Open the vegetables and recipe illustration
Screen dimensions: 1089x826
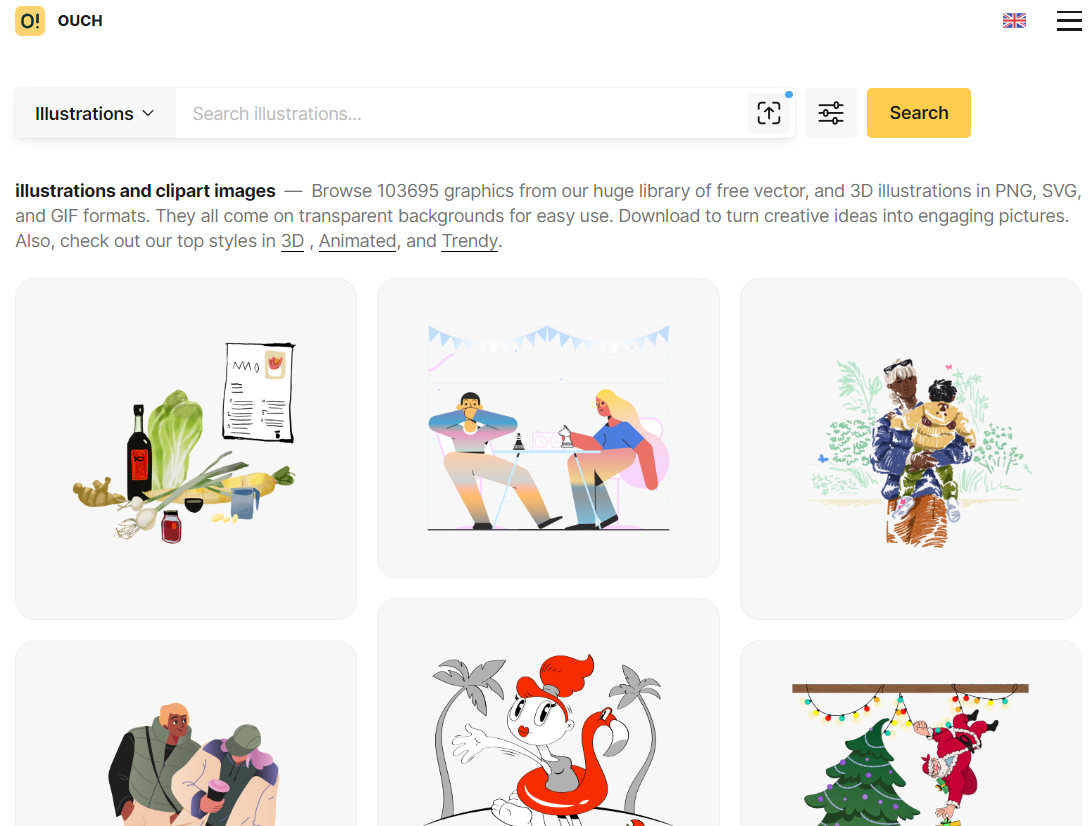click(x=186, y=449)
